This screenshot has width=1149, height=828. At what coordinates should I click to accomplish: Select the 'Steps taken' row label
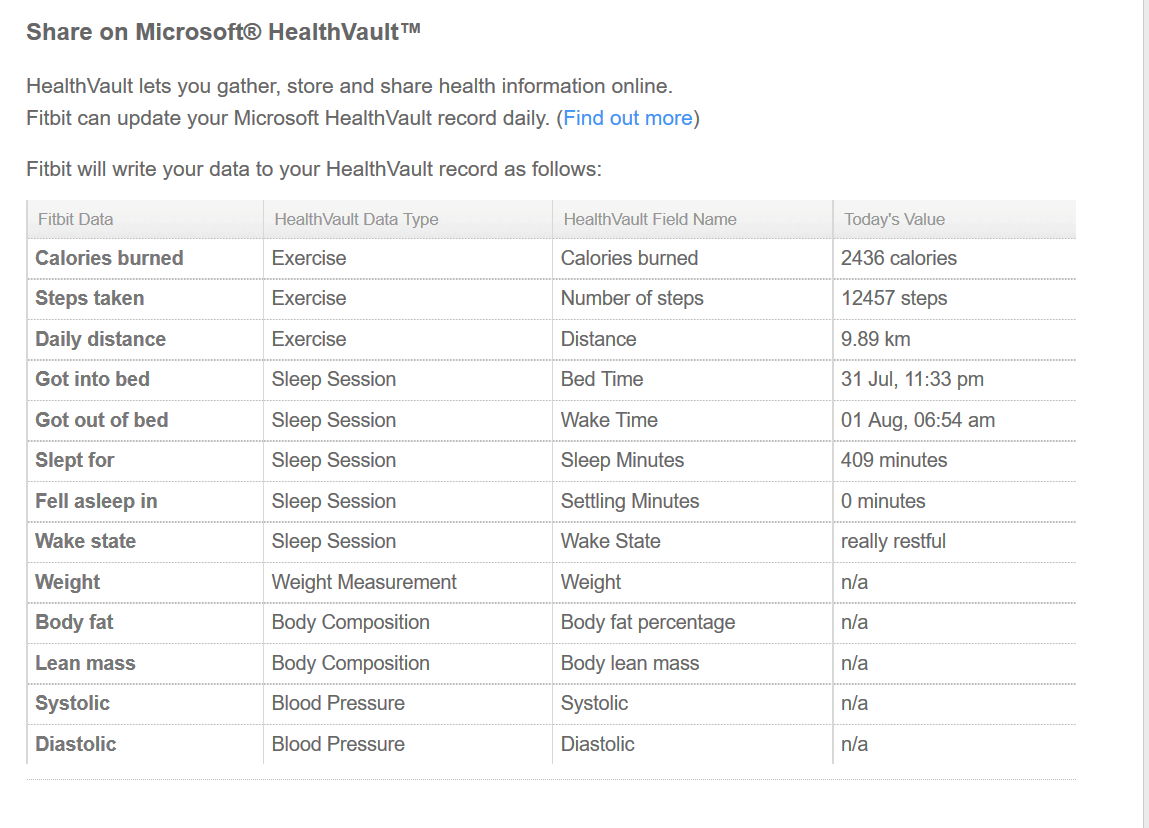point(89,298)
